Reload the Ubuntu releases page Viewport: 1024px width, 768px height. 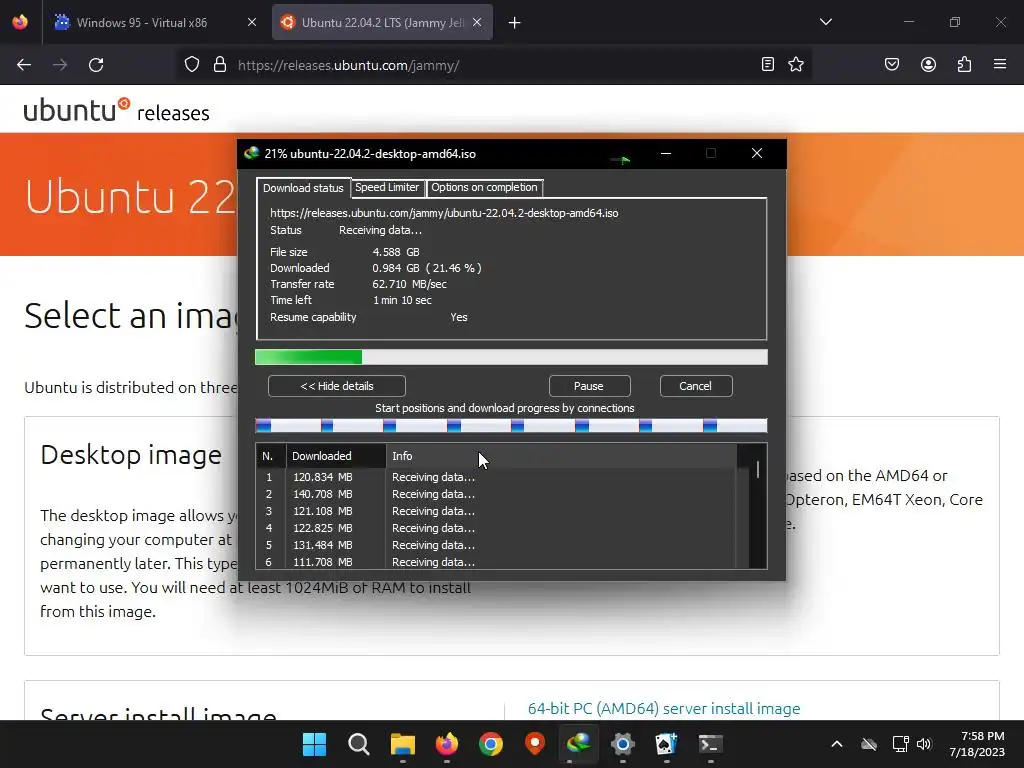(96, 65)
